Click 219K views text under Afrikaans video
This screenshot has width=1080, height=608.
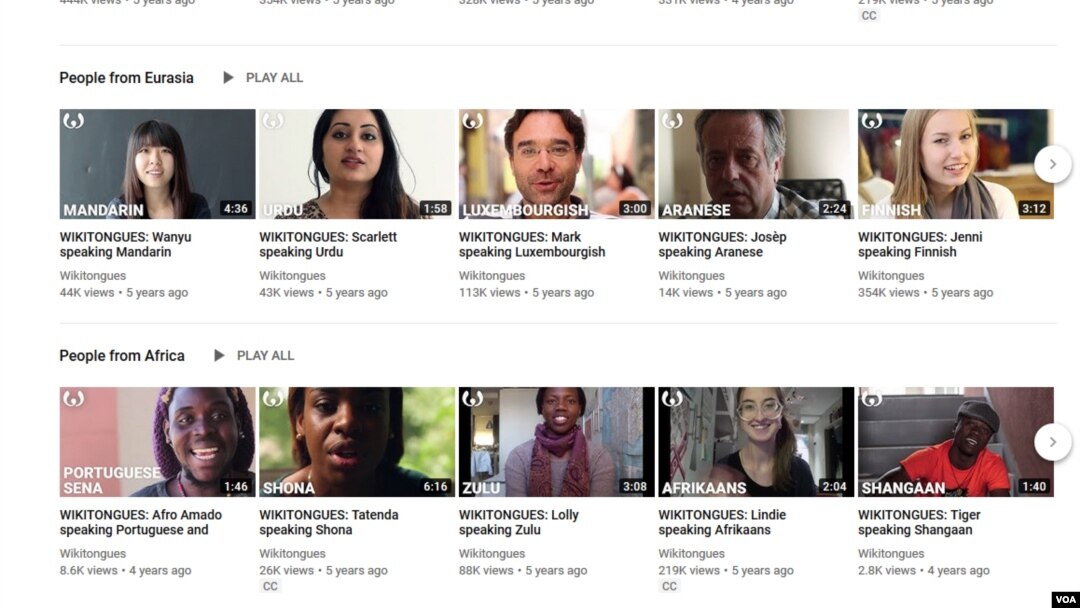coord(689,571)
